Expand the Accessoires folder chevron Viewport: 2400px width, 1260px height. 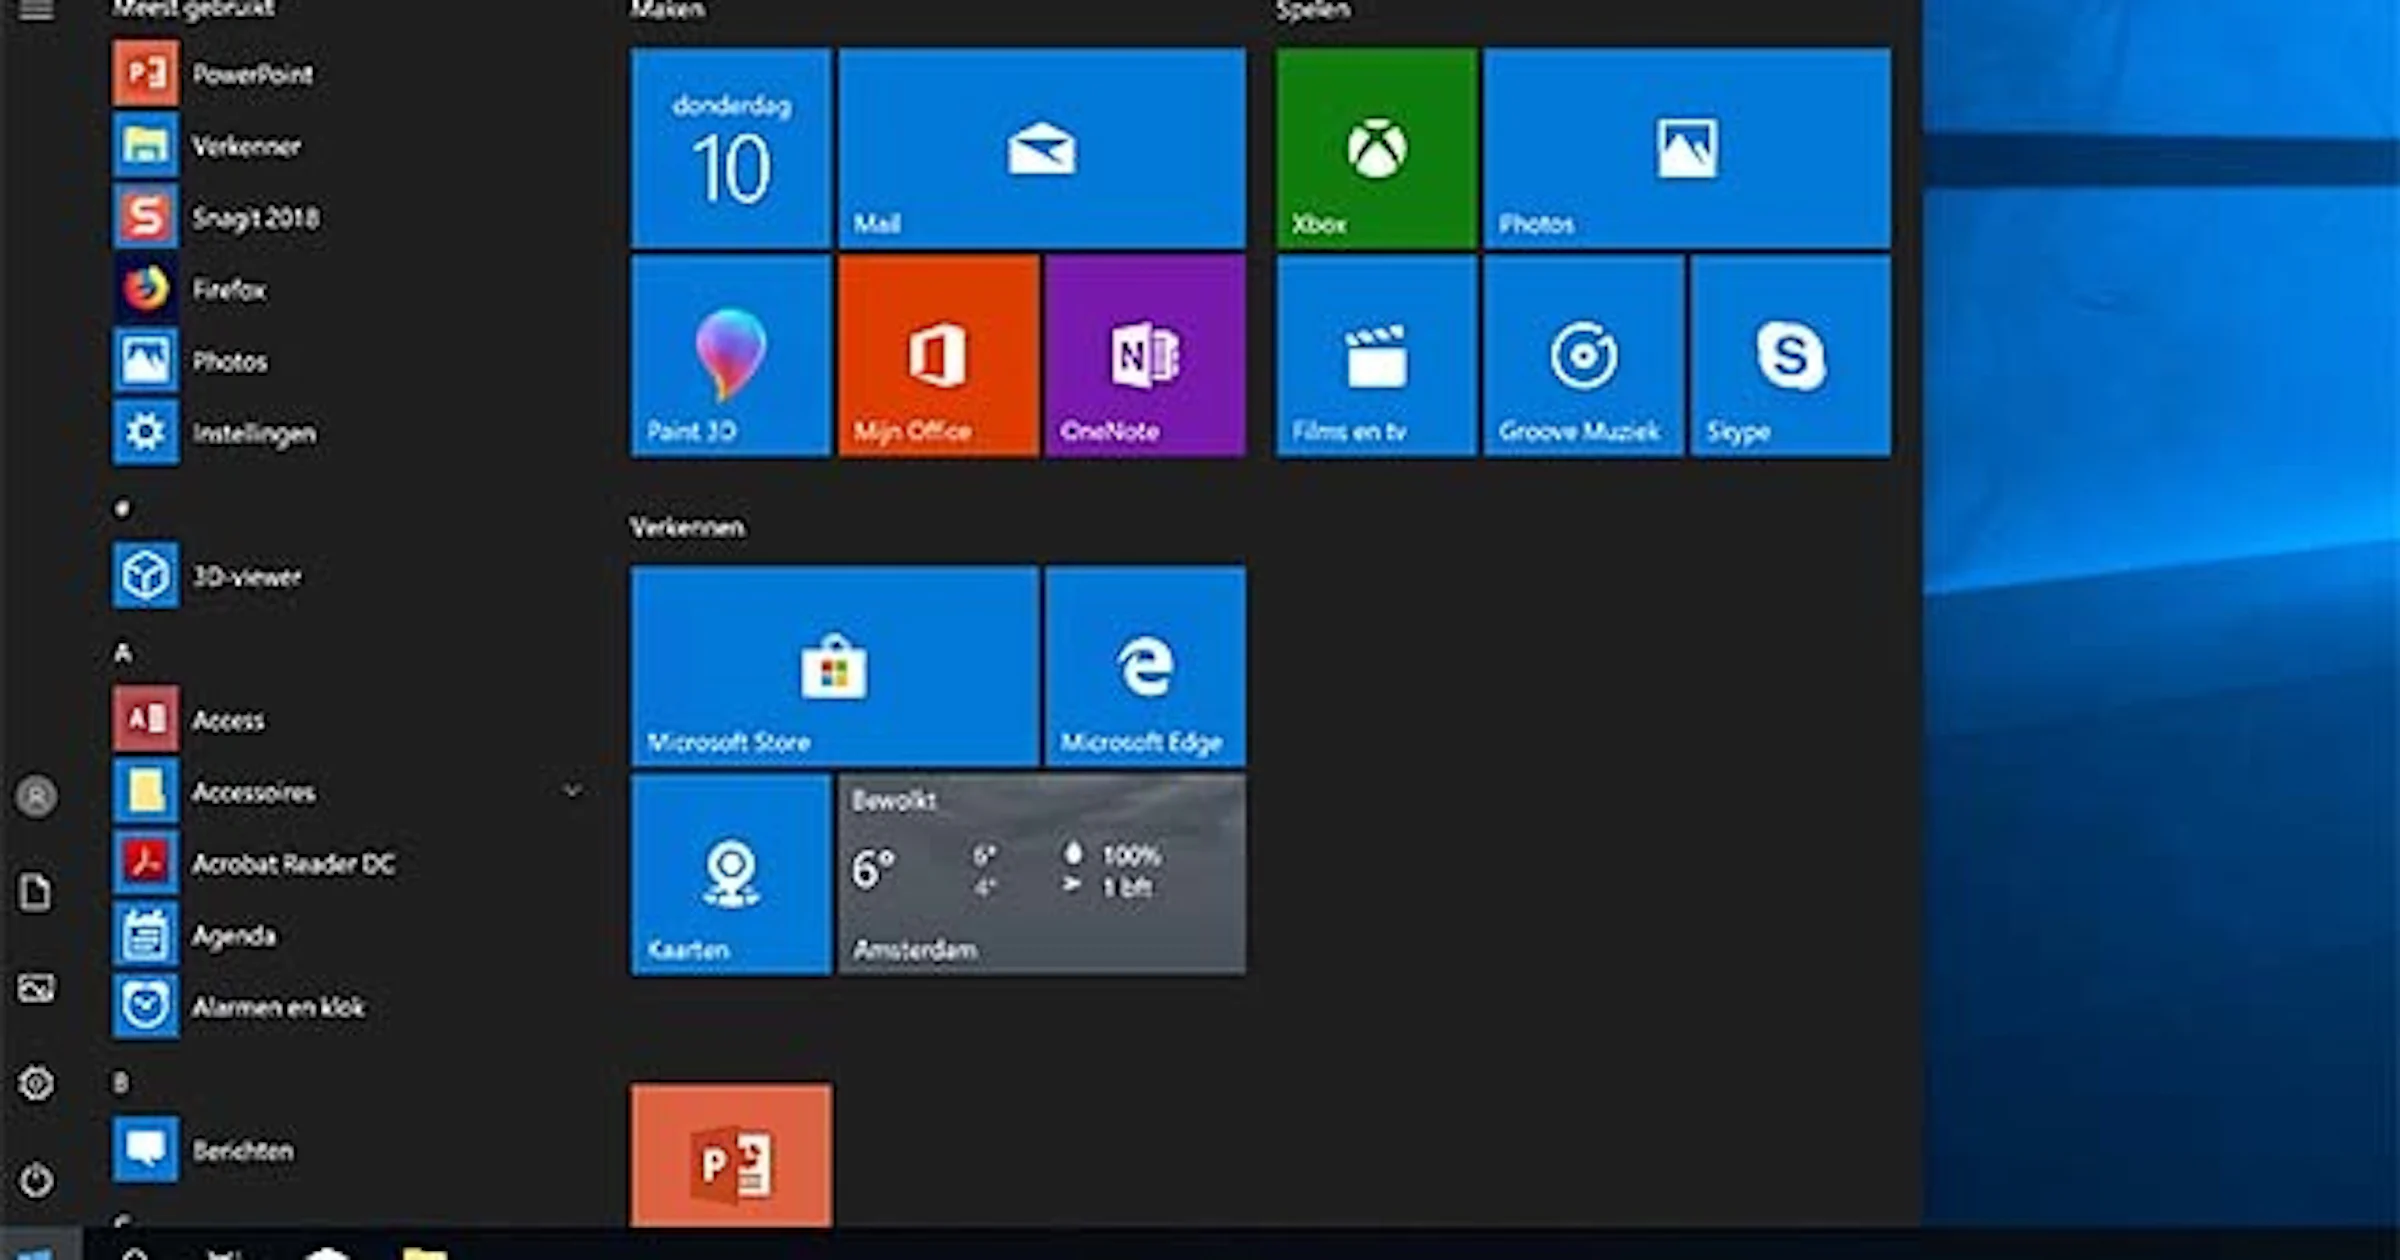tap(573, 791)
